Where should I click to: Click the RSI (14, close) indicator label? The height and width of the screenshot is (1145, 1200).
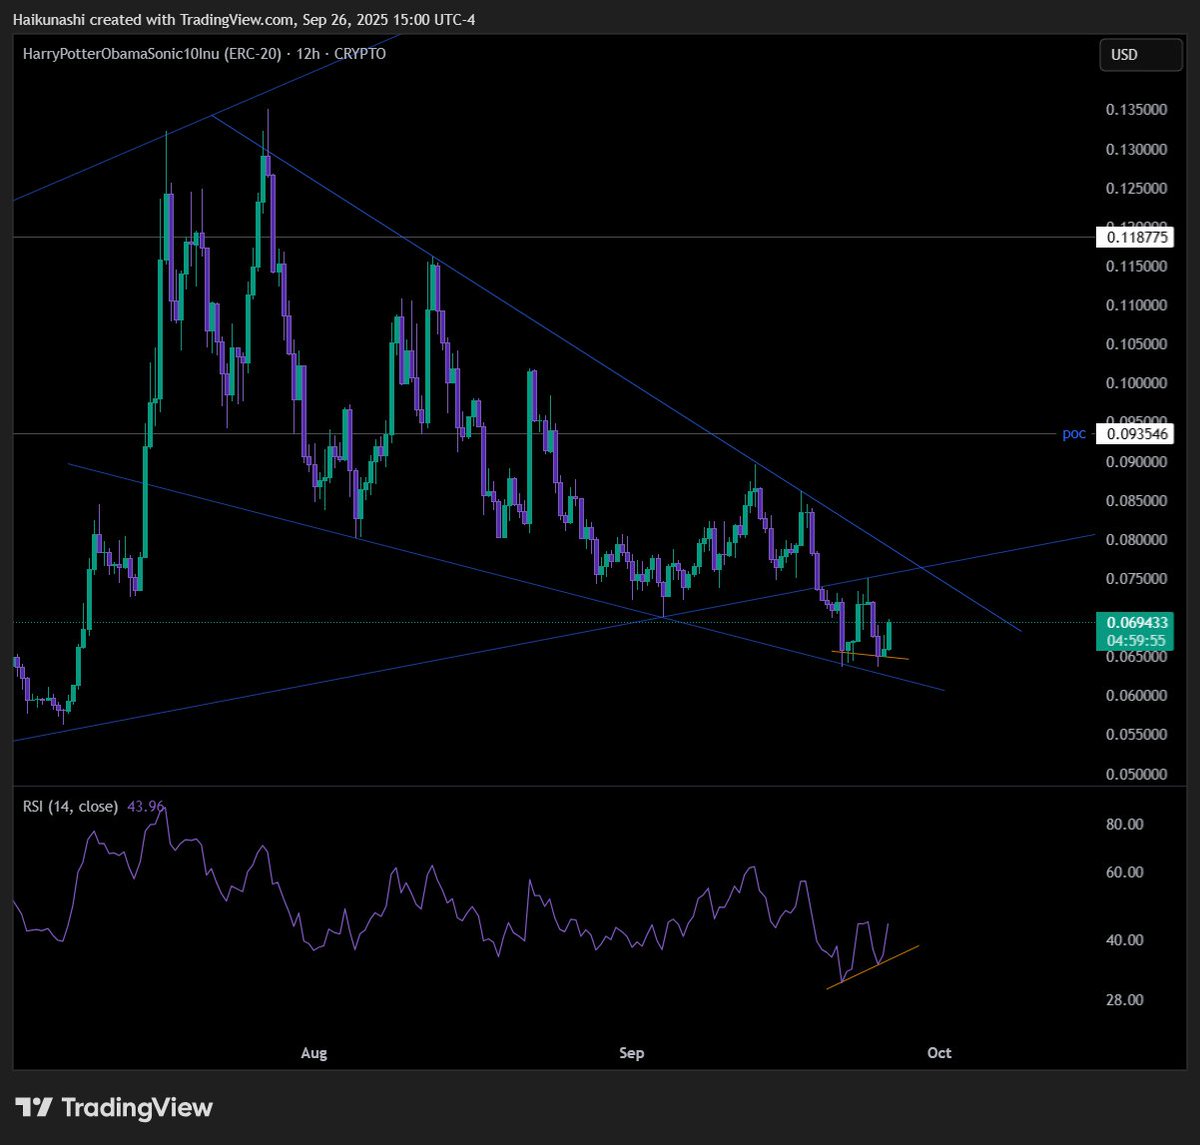coord(71,806)
